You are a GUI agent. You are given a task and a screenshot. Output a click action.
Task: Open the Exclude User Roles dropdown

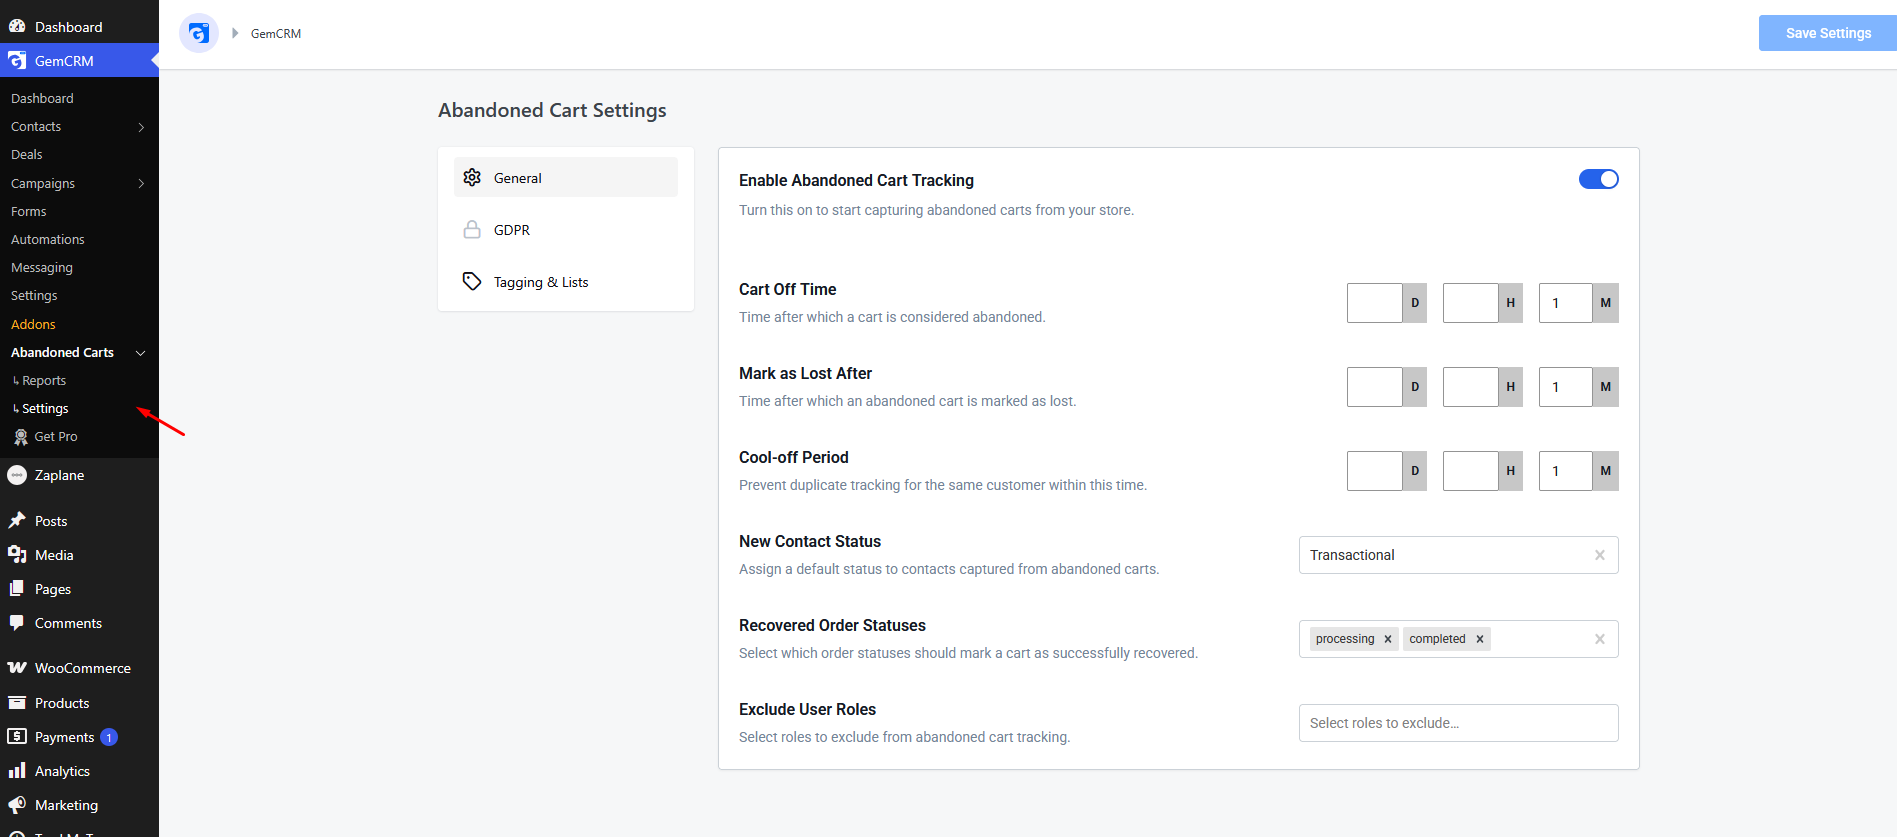1458,723
